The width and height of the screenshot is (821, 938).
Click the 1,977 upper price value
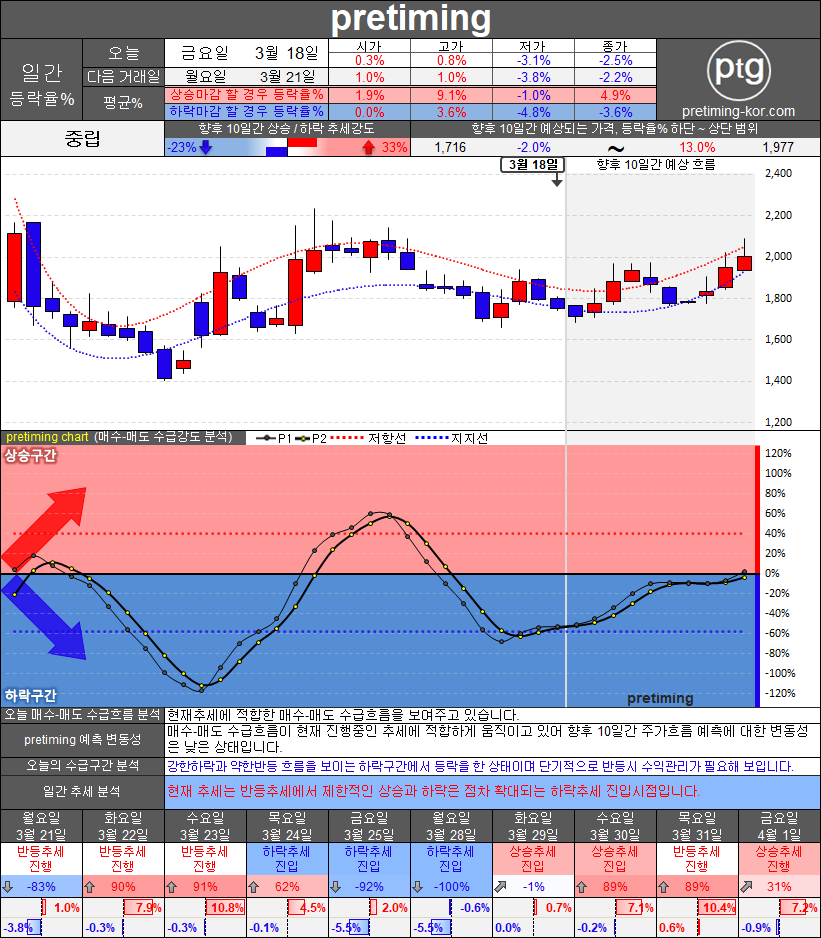pos(778,147)
